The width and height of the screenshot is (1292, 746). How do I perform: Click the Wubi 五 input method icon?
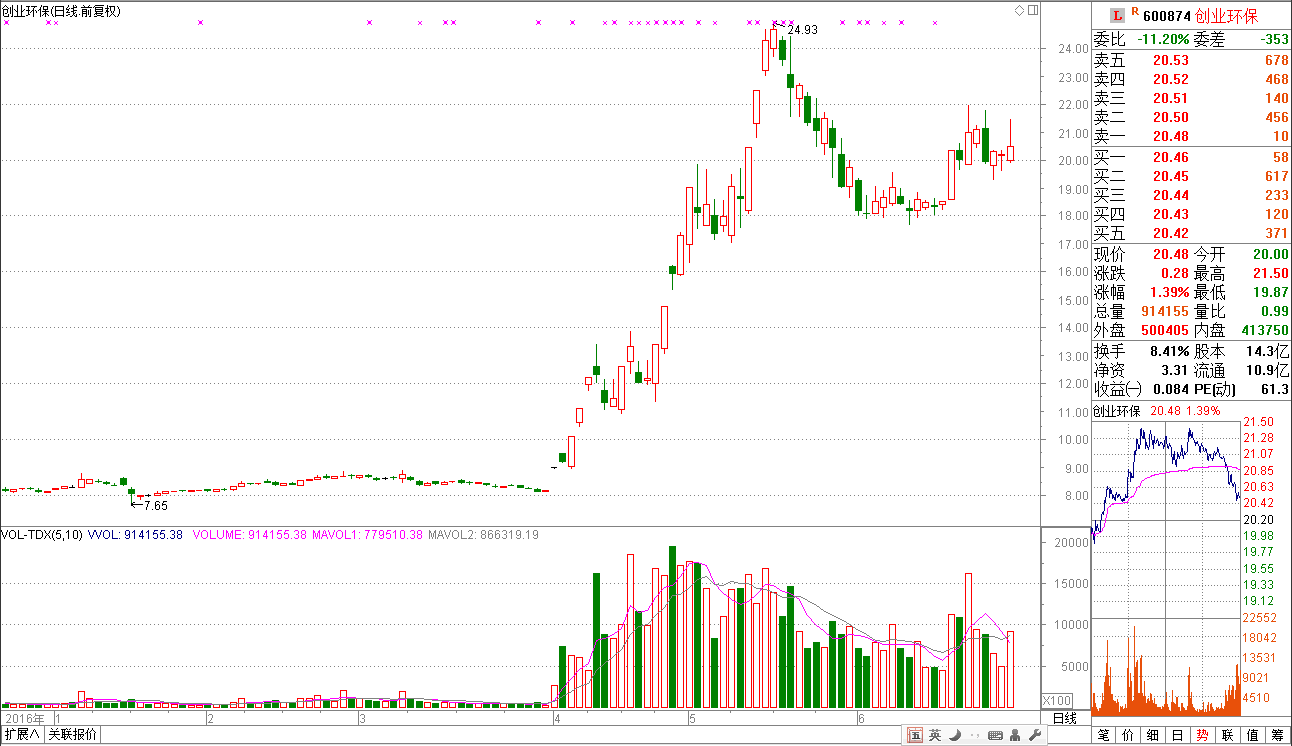coord(915,735)
